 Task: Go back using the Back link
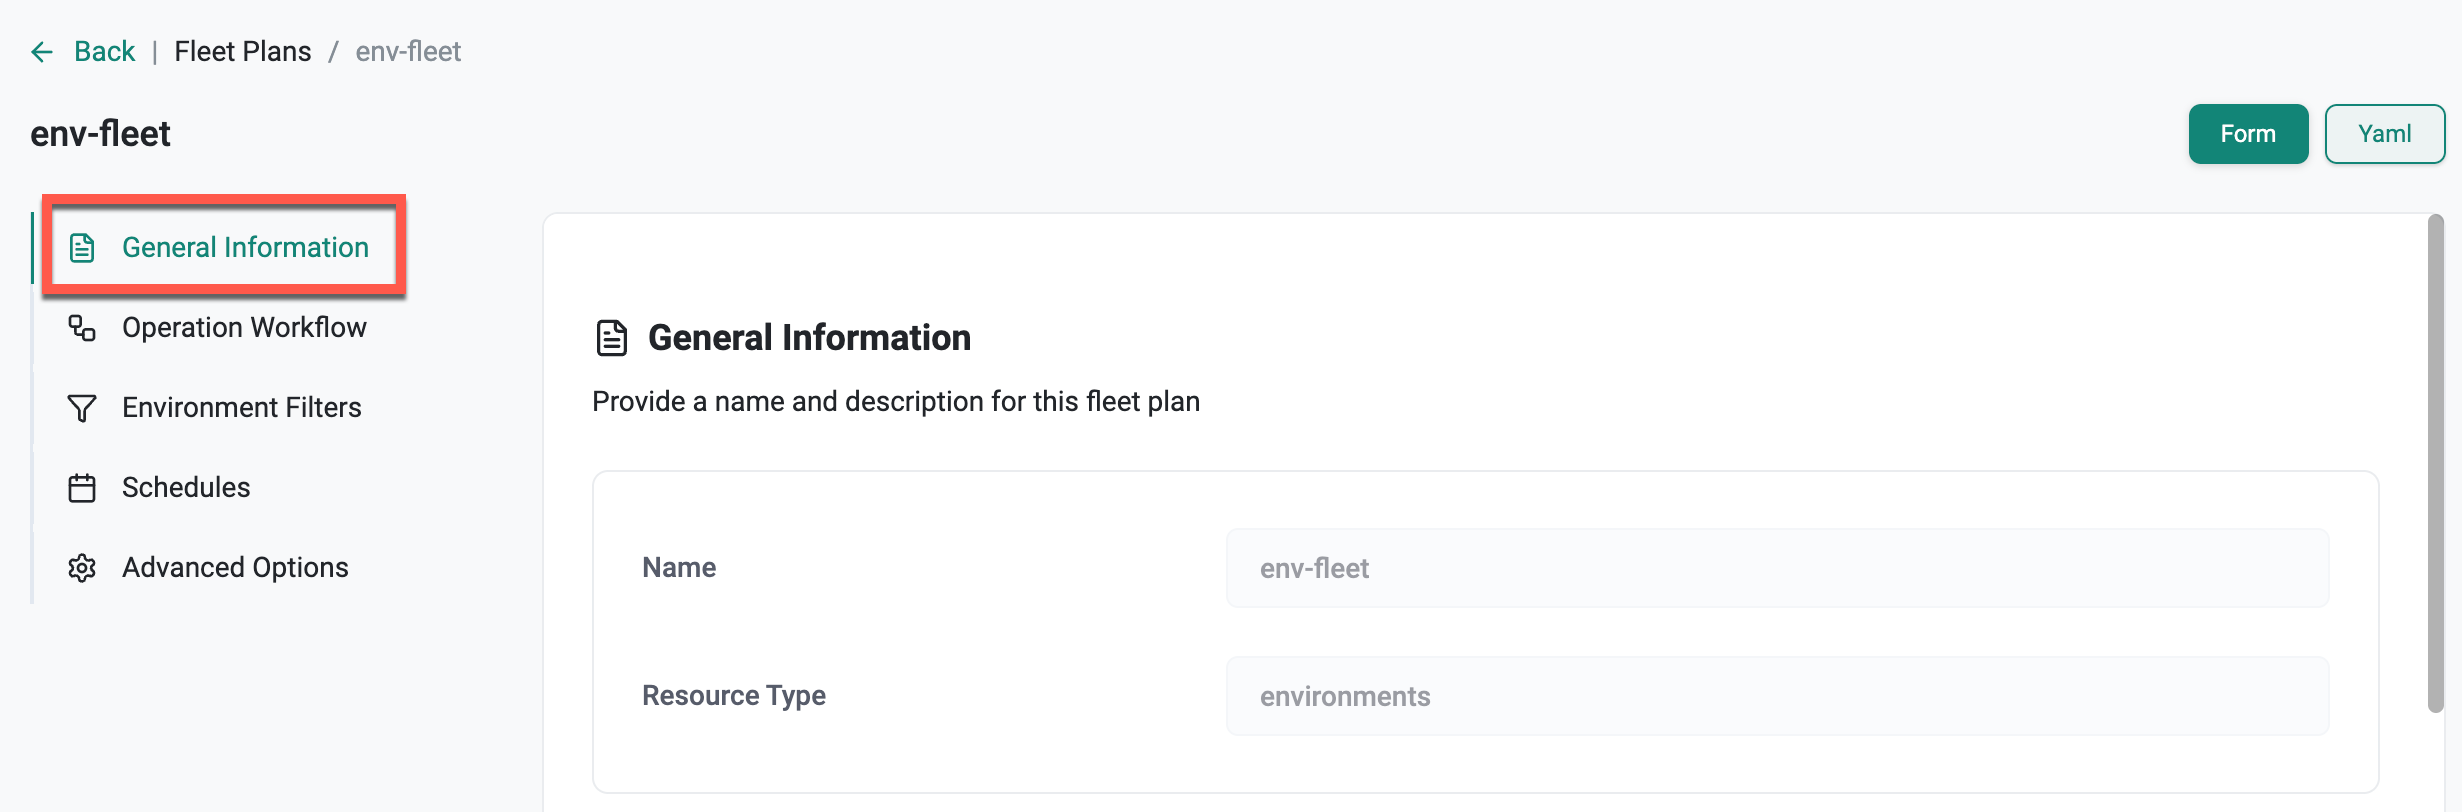point(104,52)
